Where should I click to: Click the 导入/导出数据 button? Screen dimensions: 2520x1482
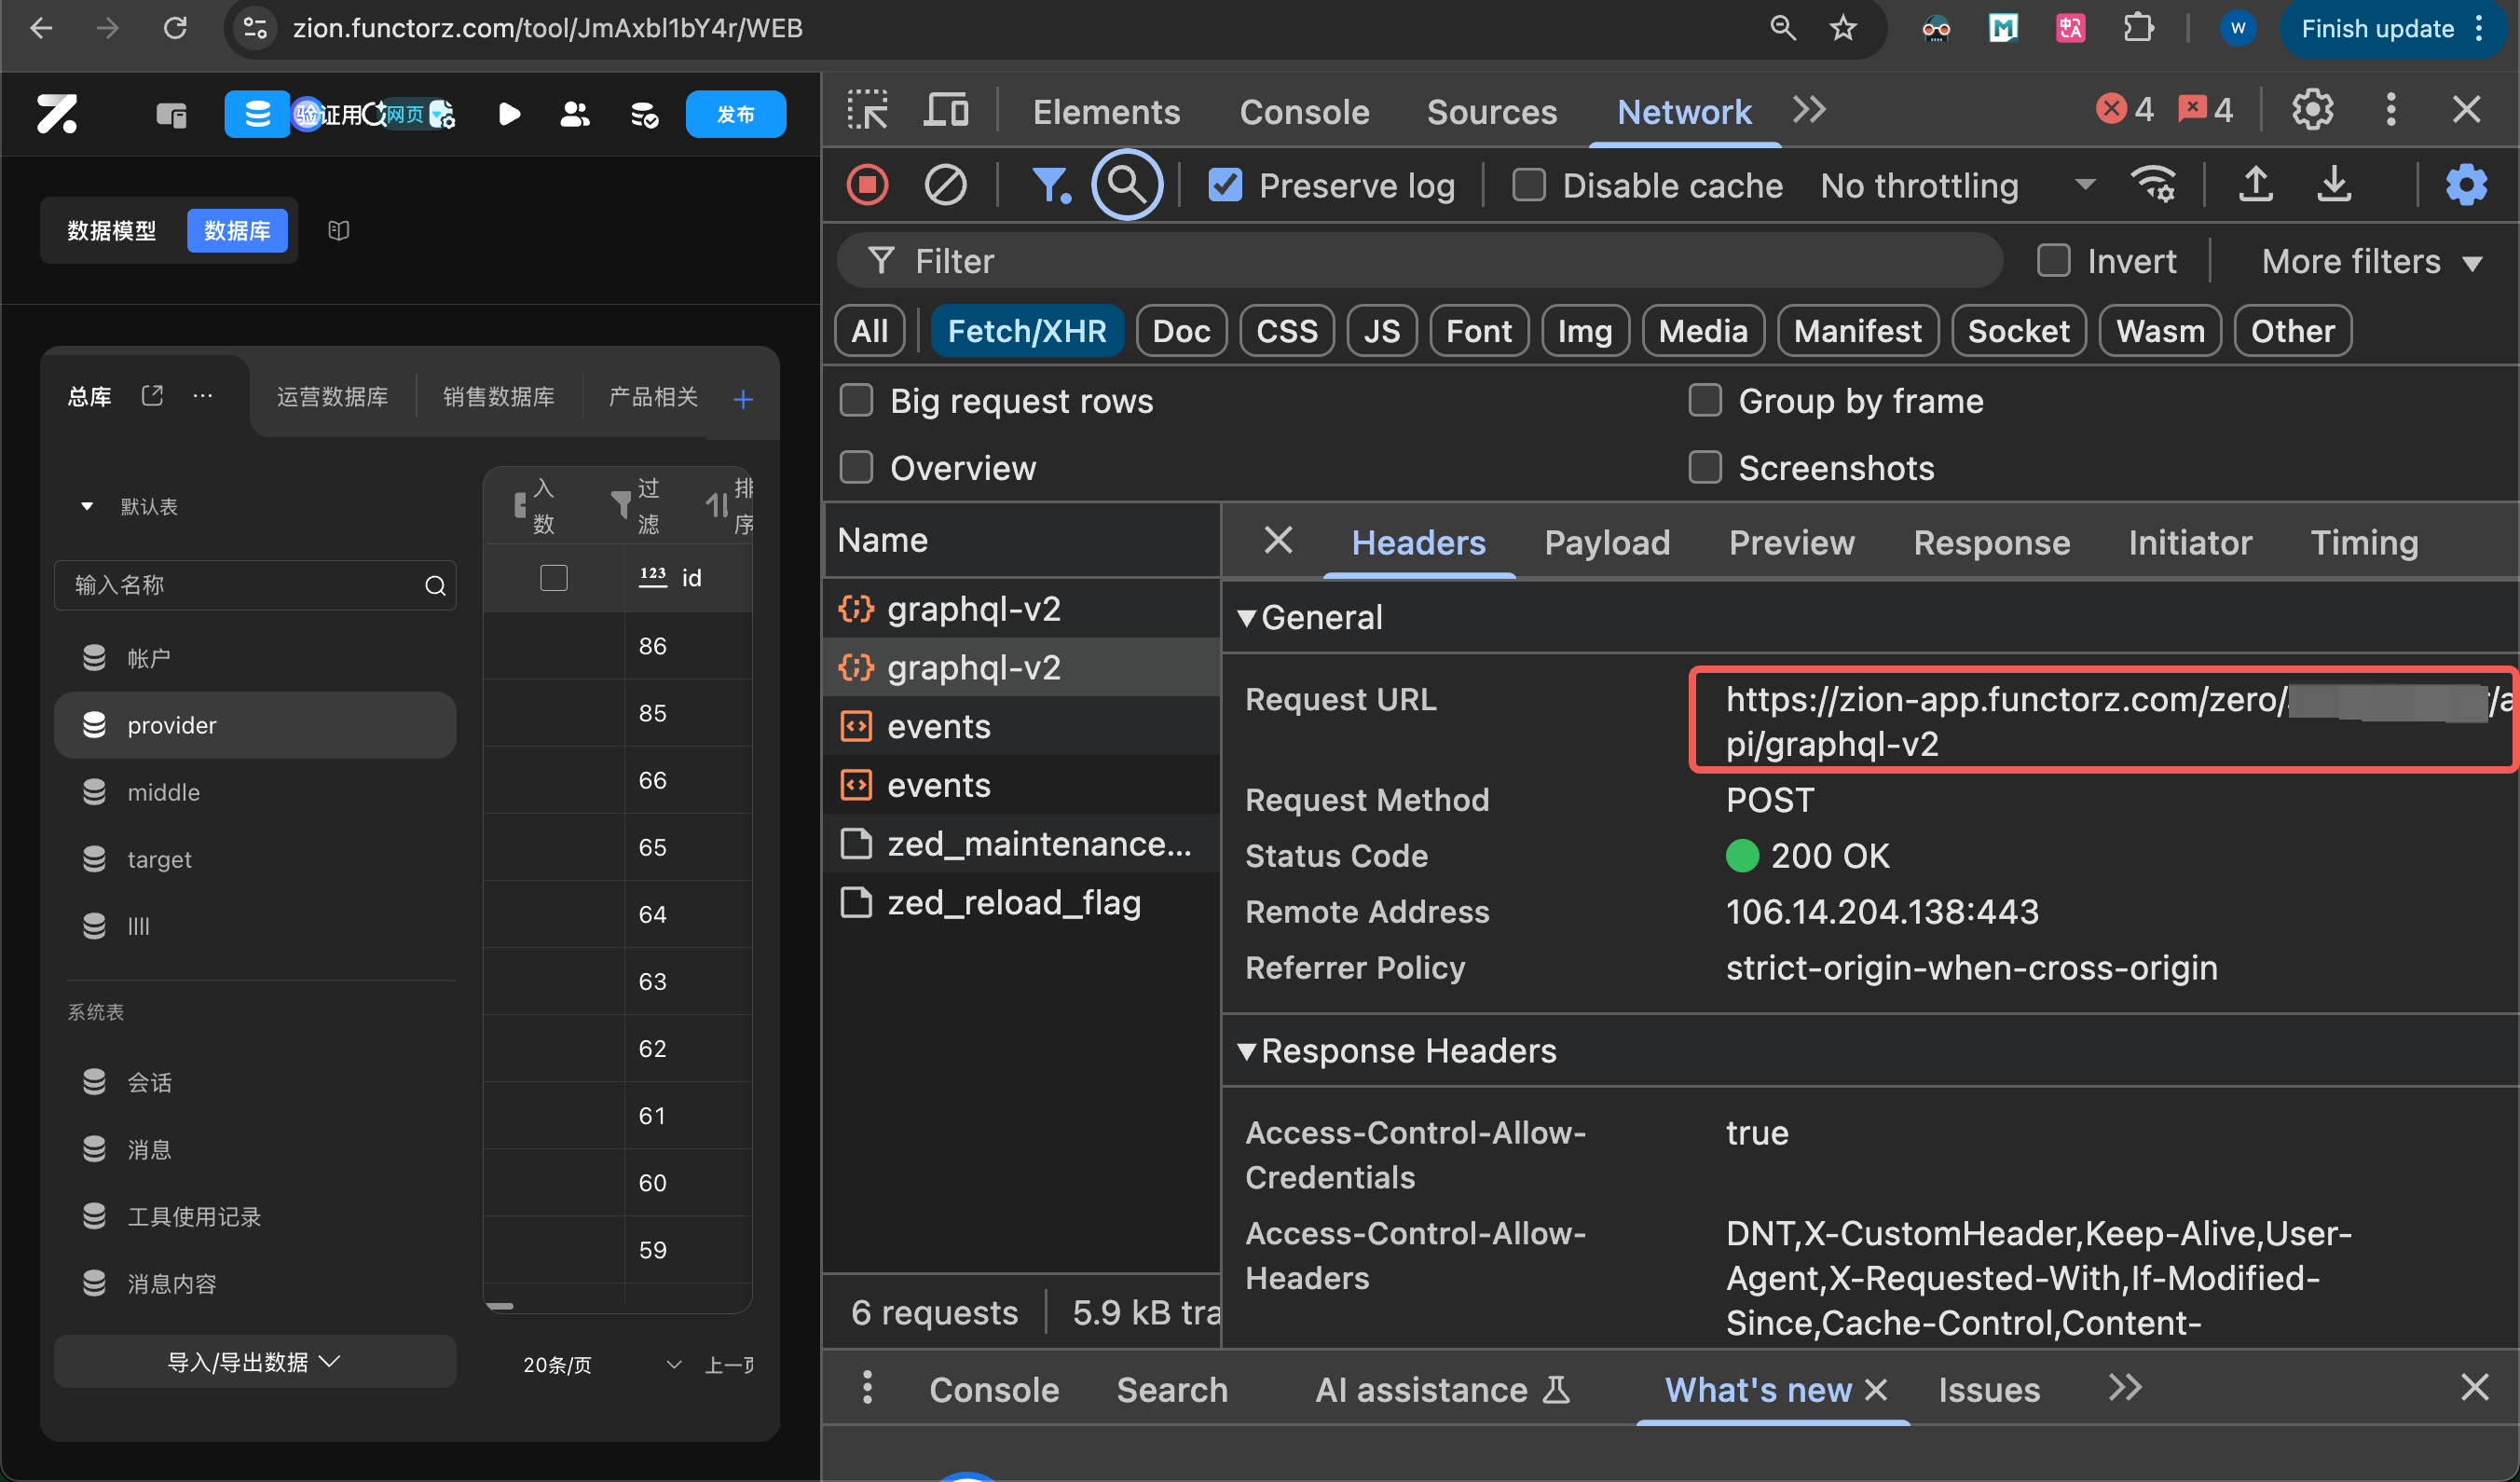coord(254,1362)
